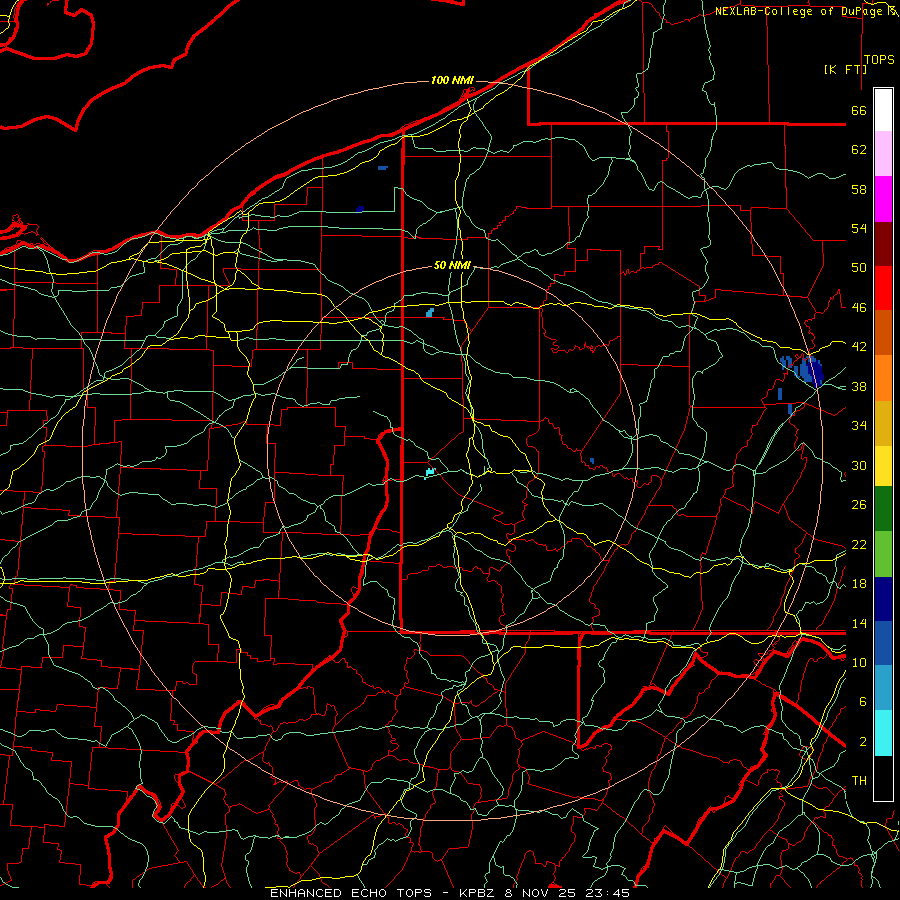This screenshot has width=900, height=900.
Task: Click the cyan legend swatch near 2
Action: 883,732
